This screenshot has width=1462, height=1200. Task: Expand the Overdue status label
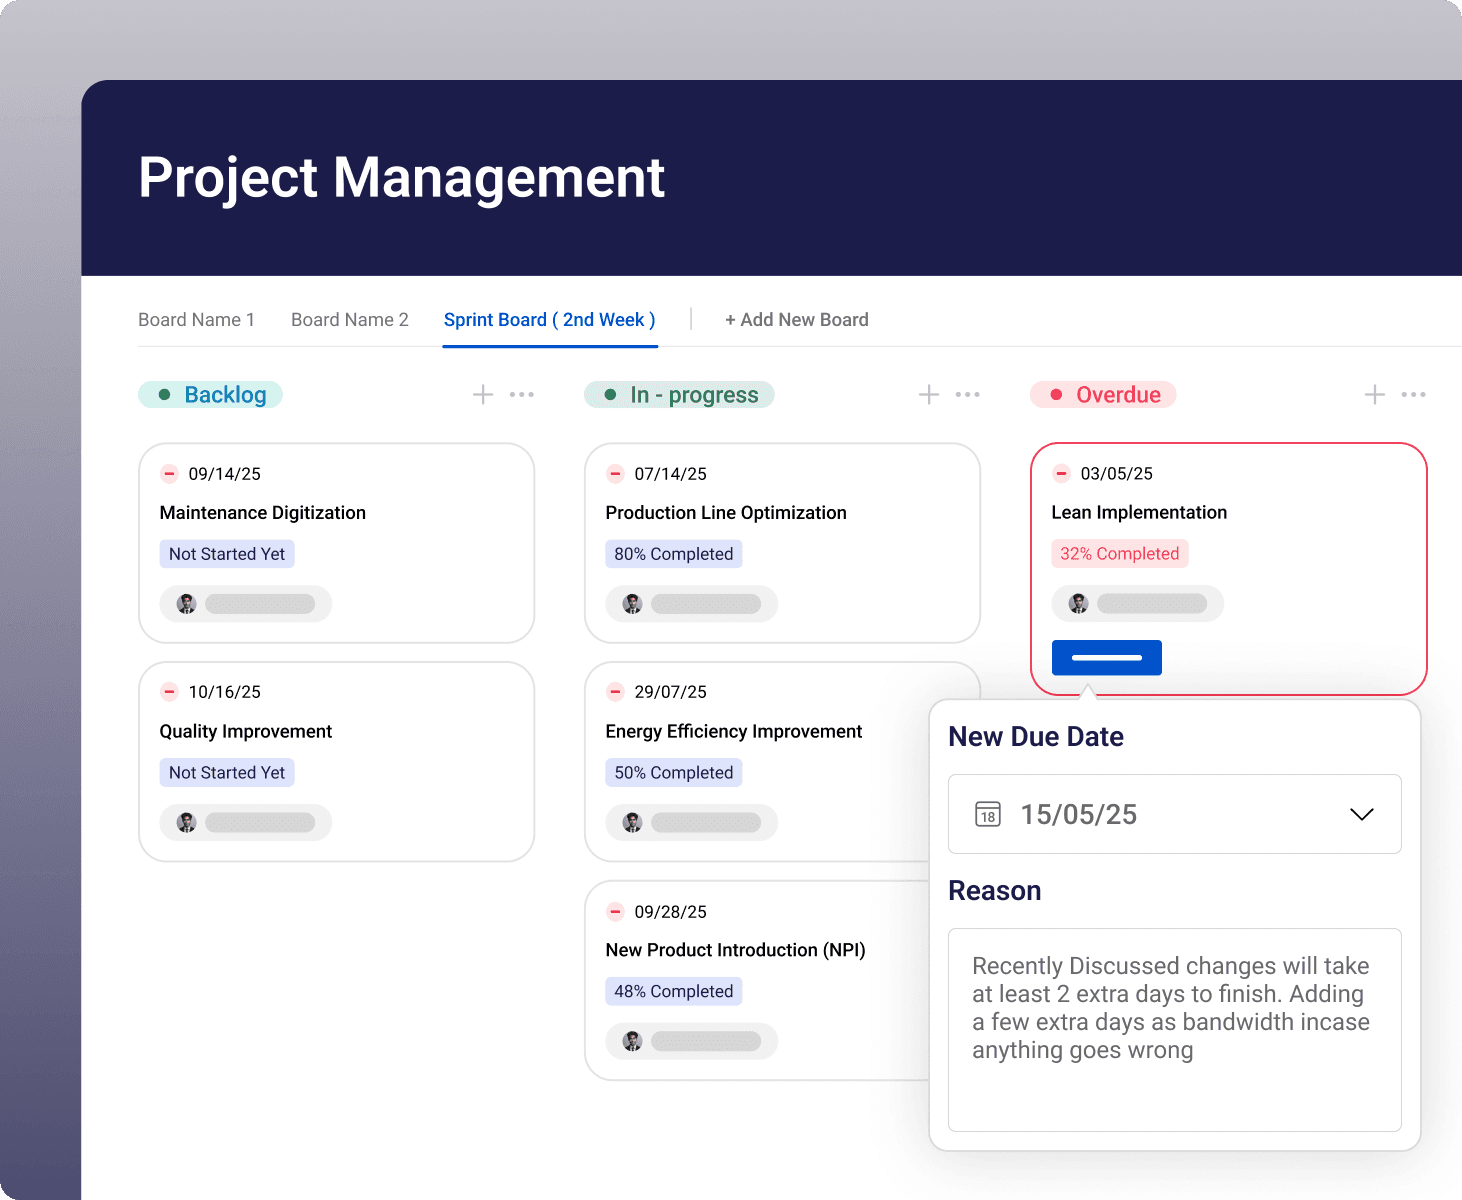pos(1103,395)
